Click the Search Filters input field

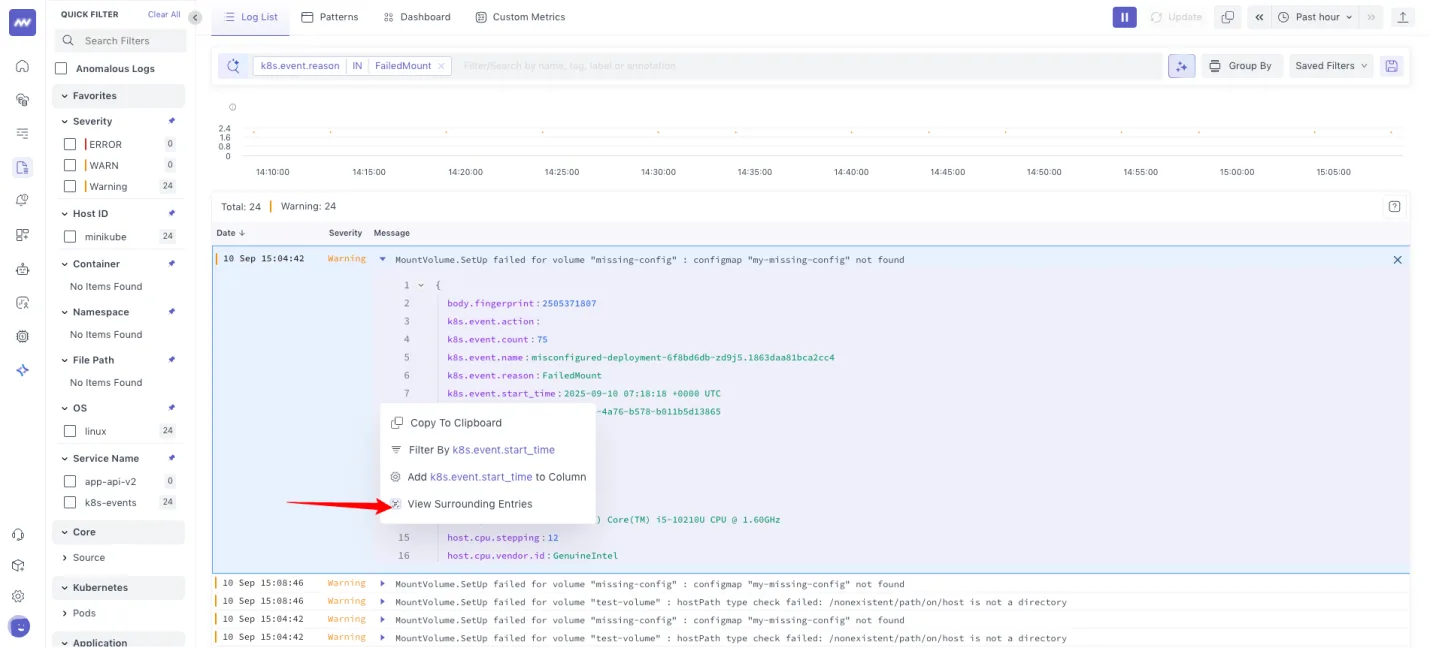pyautogui.click(x=120, y=41)
